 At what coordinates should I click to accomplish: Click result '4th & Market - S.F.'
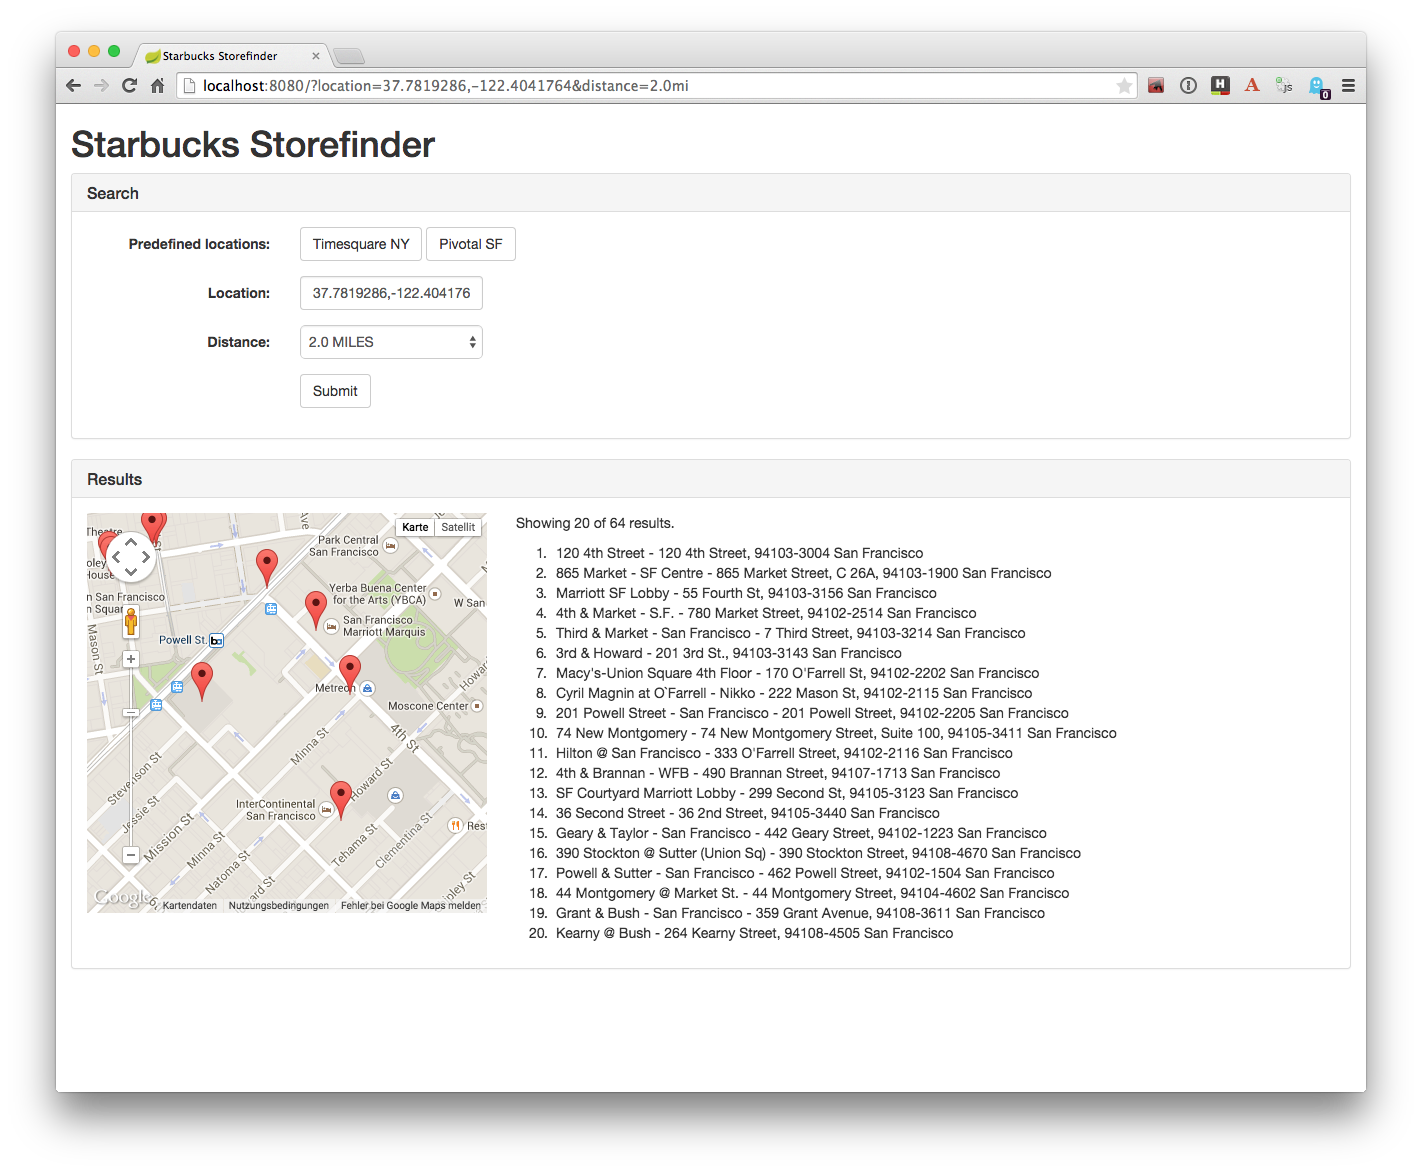(x=766, y=613)
